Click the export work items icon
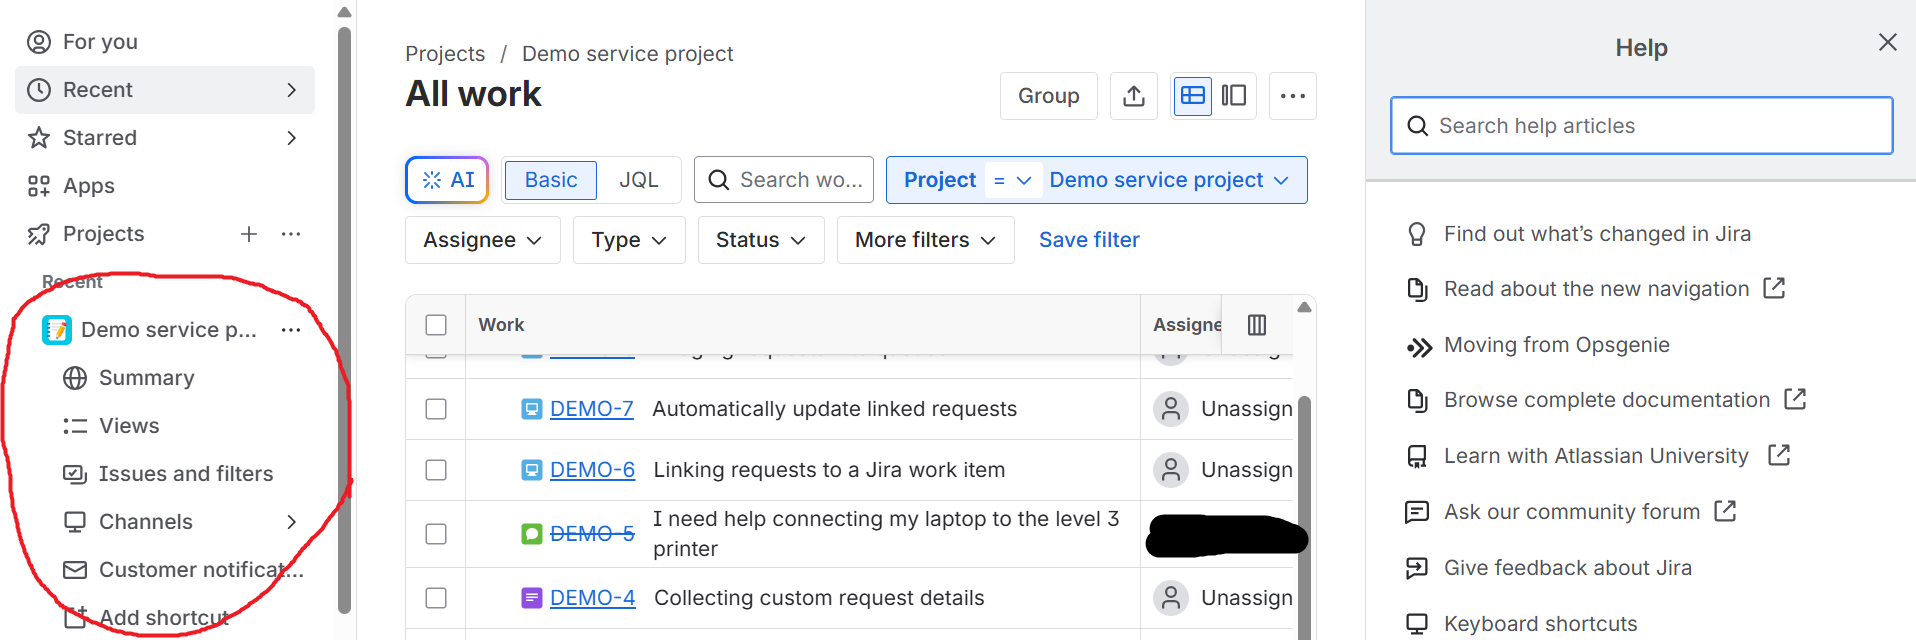Screen dimensions: 1916x640 click(x=1133, y=96)
